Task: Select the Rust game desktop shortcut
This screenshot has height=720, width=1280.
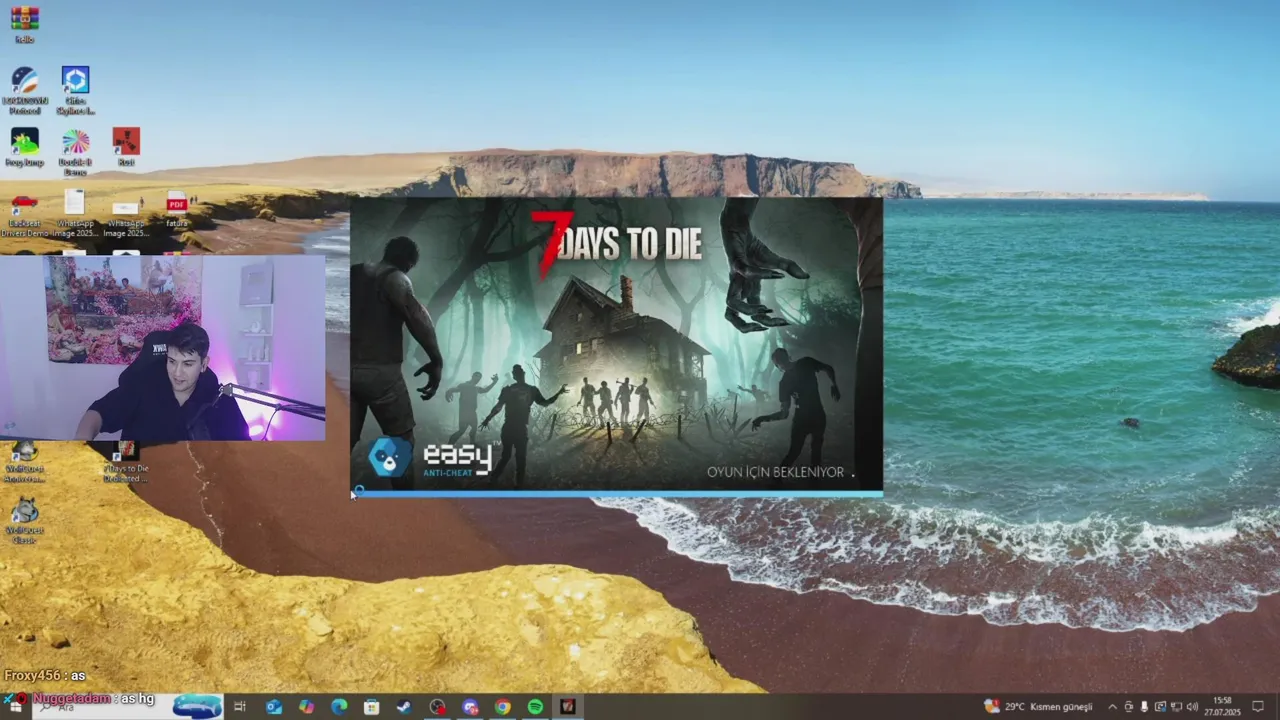Action: tap(126, 147)
